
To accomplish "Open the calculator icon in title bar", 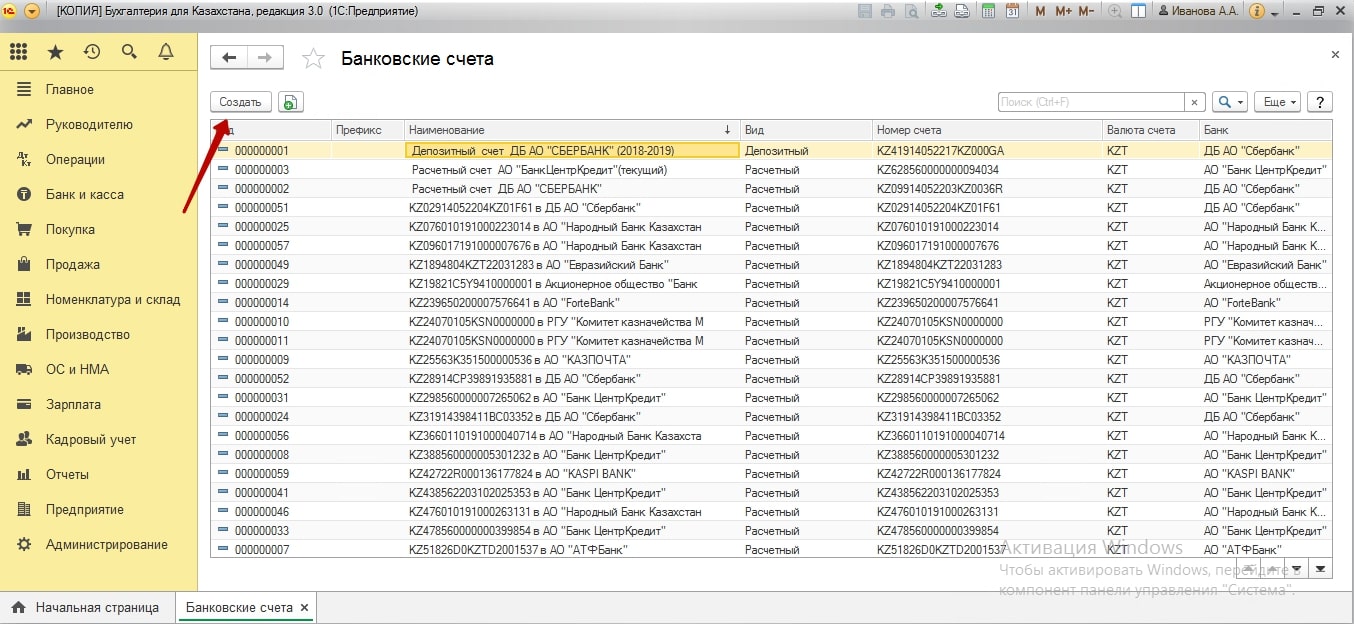I will (989, 12).
